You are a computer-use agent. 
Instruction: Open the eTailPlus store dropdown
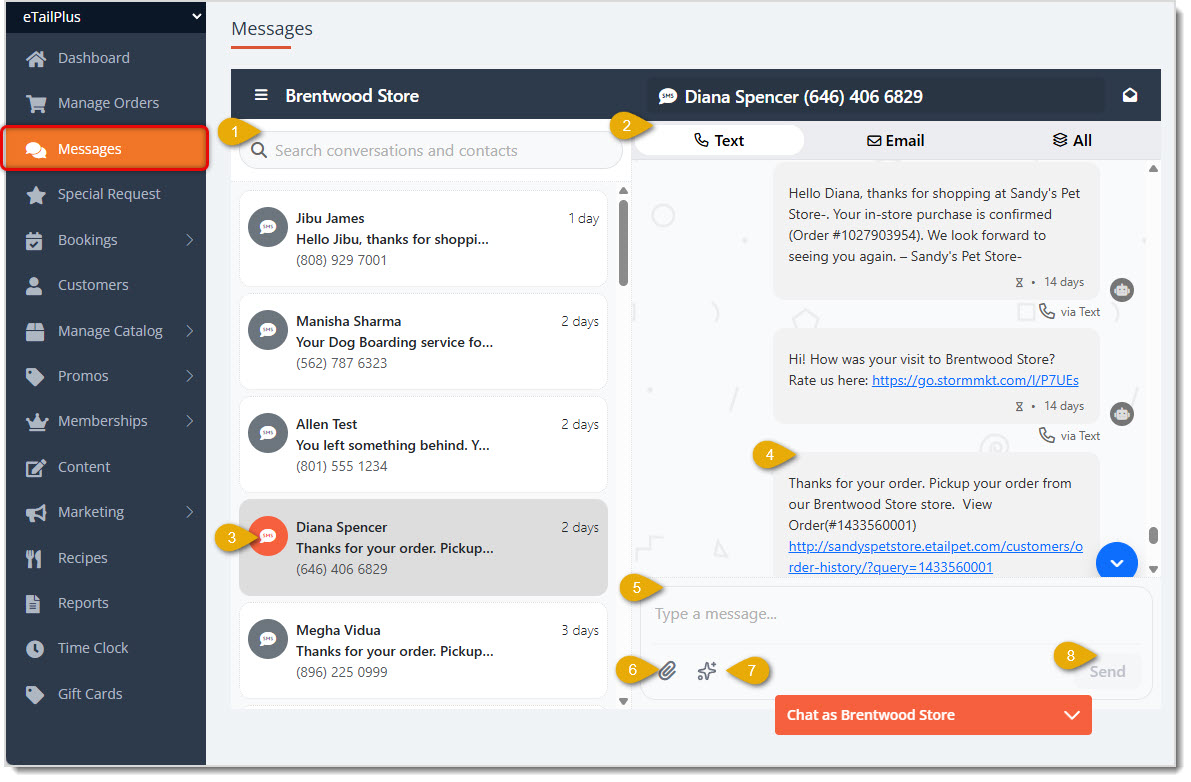pyautogui.click(x=106, y=17)
